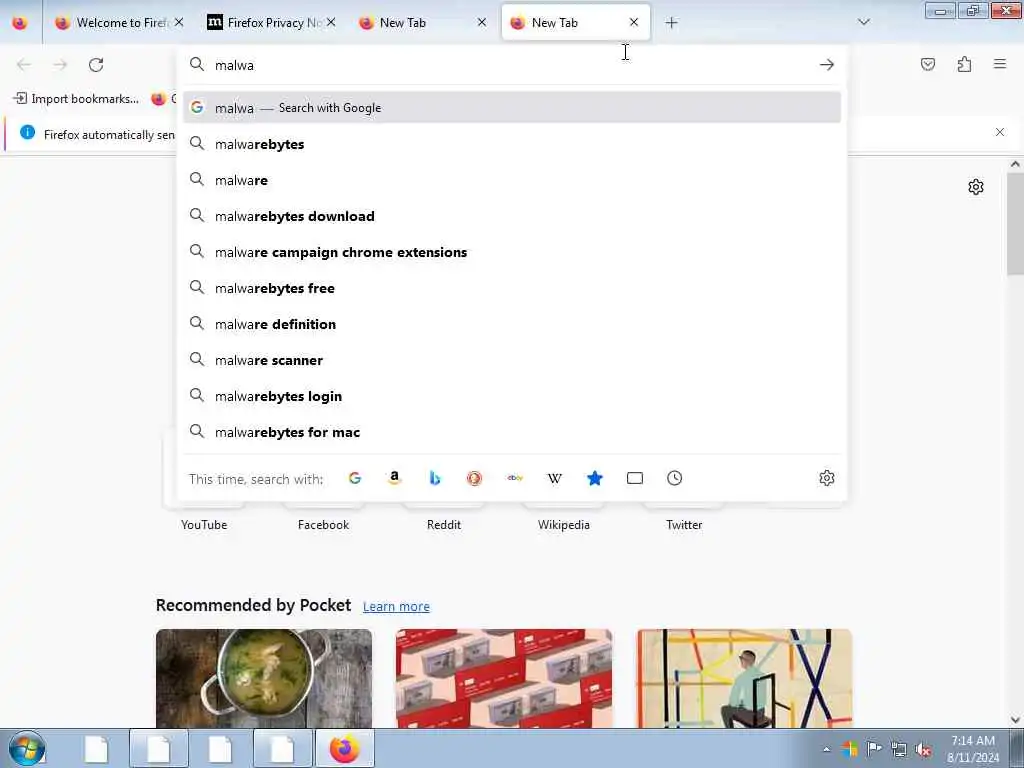Search this time with Google icon

(x=355, y=478)
